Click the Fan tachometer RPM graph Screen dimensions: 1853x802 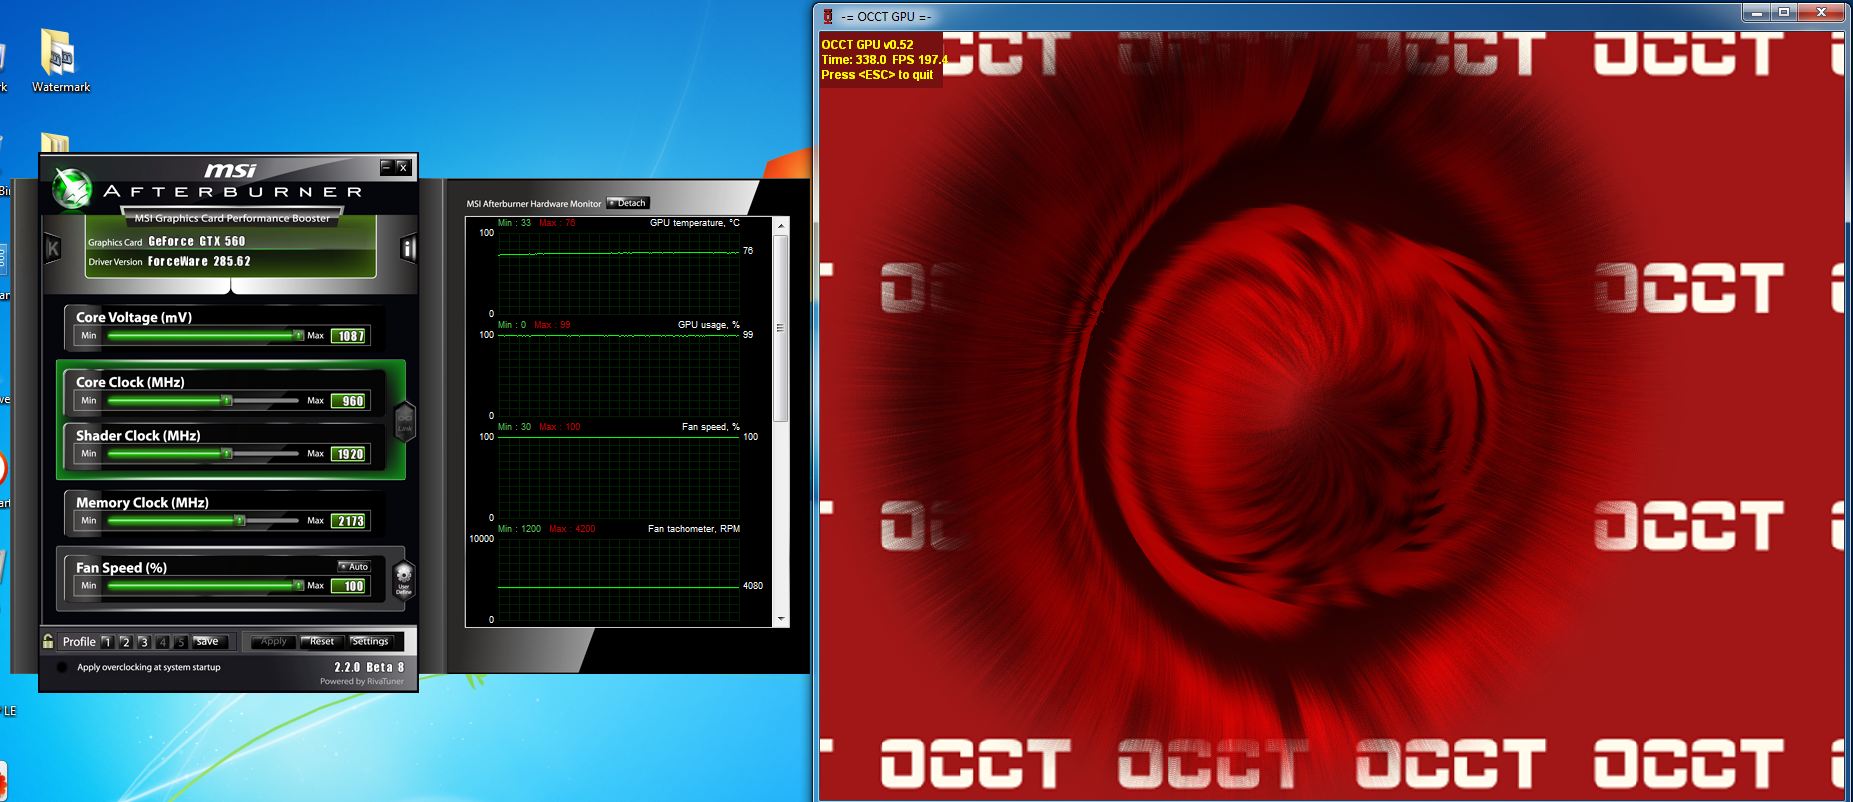[x=618, y=578]
